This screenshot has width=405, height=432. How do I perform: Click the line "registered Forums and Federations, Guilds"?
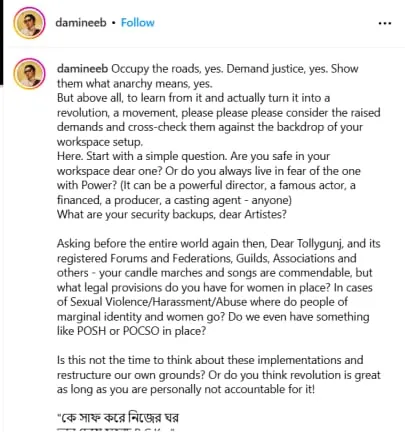coord(207,258)
